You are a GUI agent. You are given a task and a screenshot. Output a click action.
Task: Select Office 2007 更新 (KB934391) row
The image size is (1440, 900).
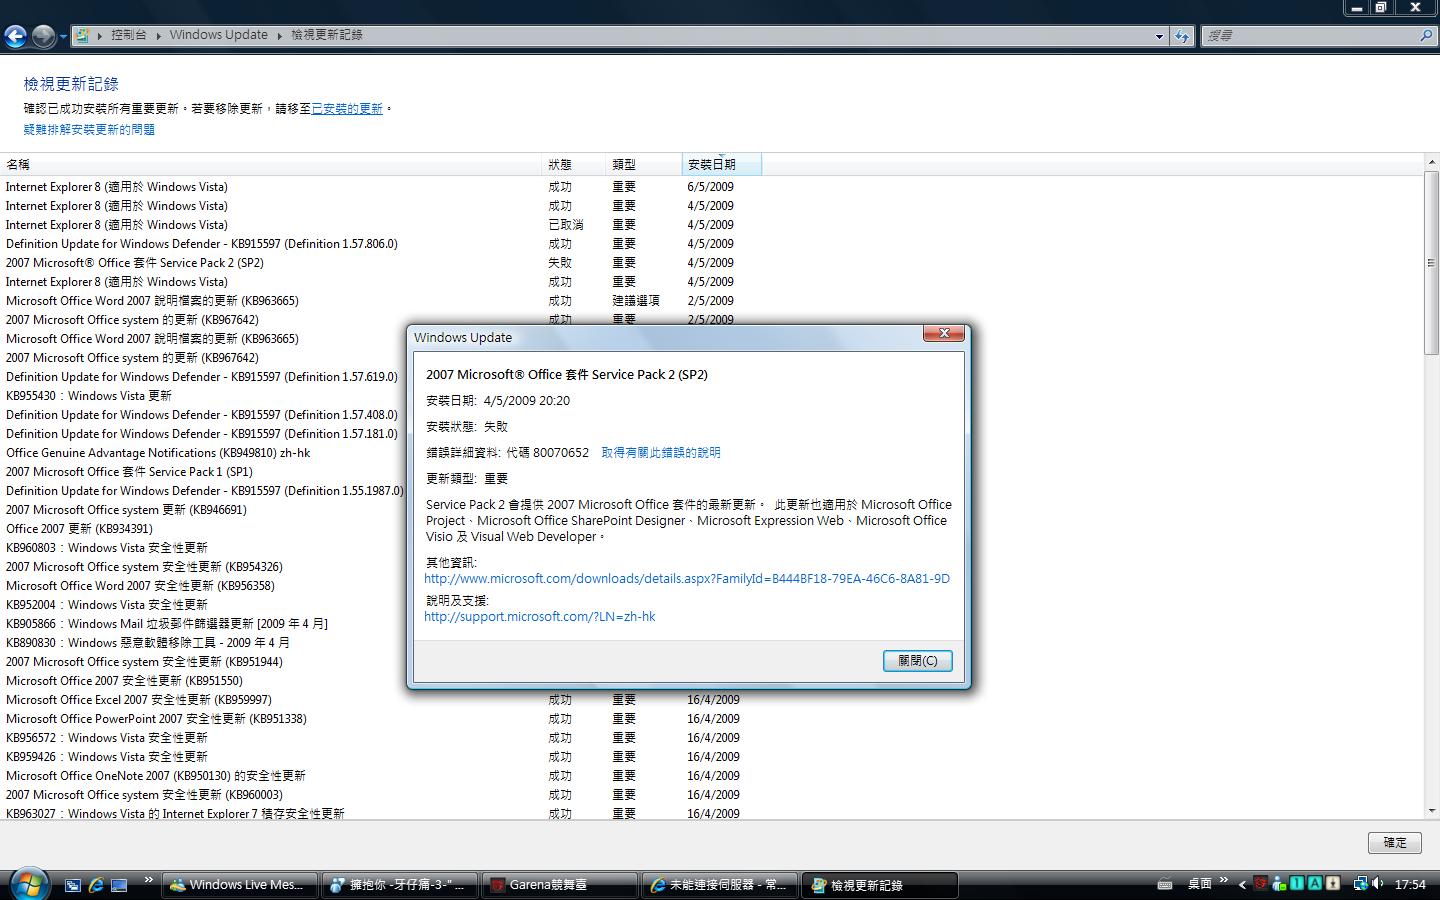[x=79, y=529]
